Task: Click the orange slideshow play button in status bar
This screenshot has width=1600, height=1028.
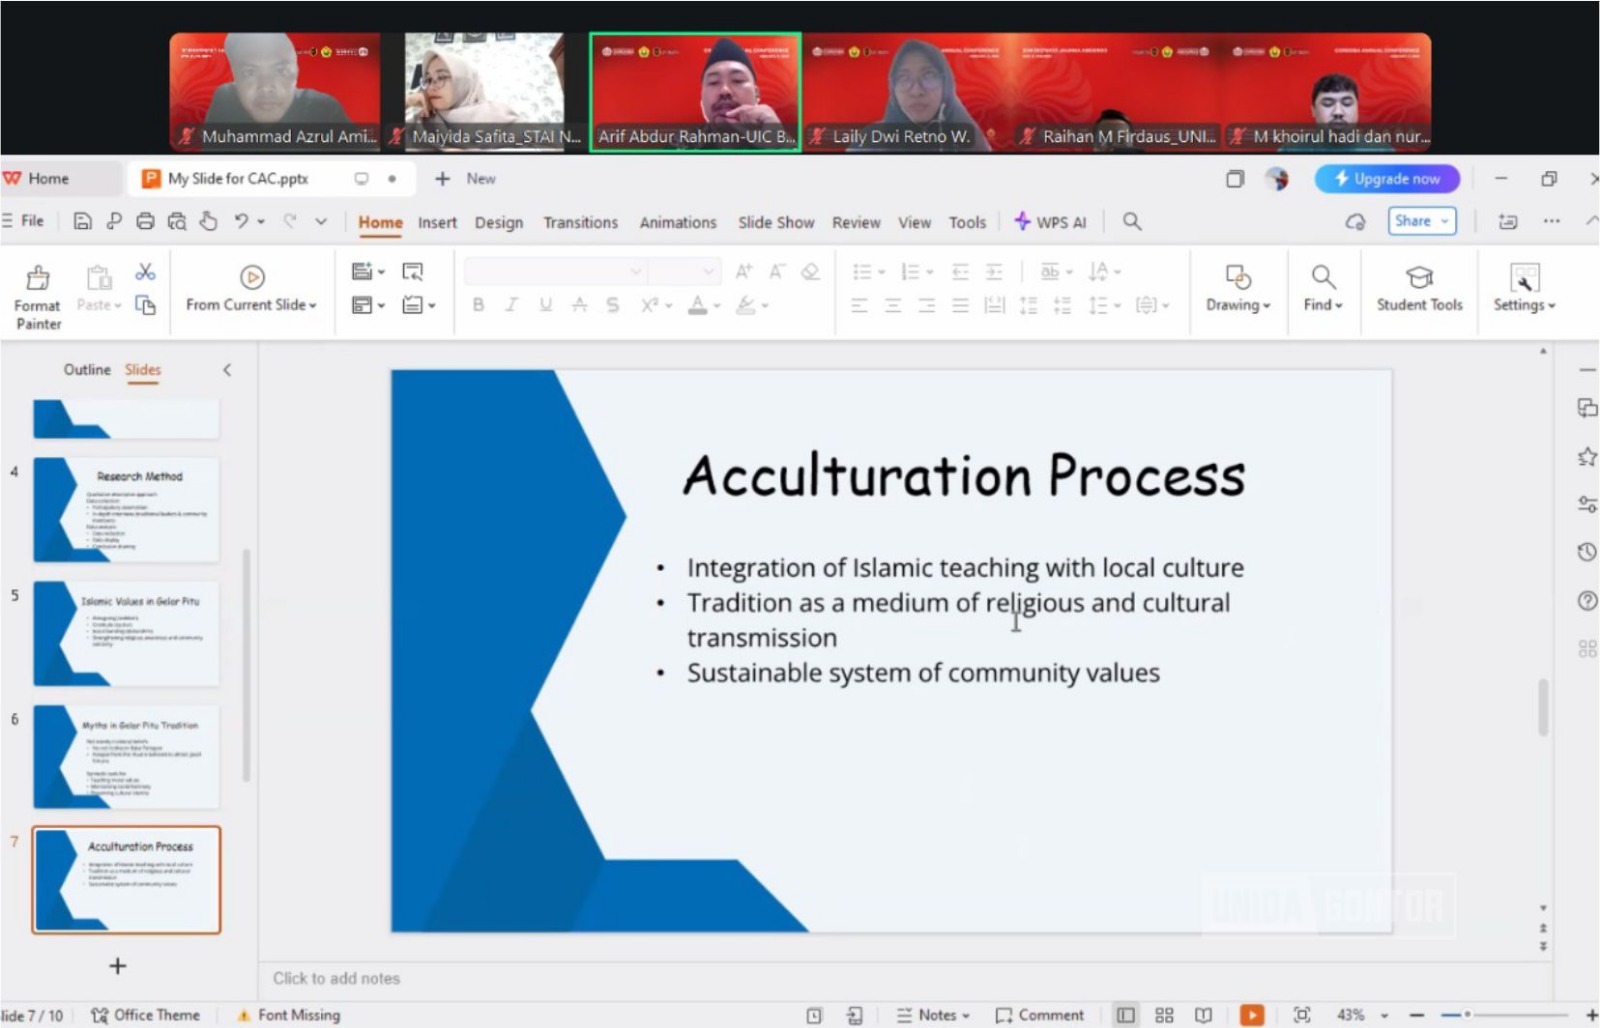Action: pos(1250,1015)
